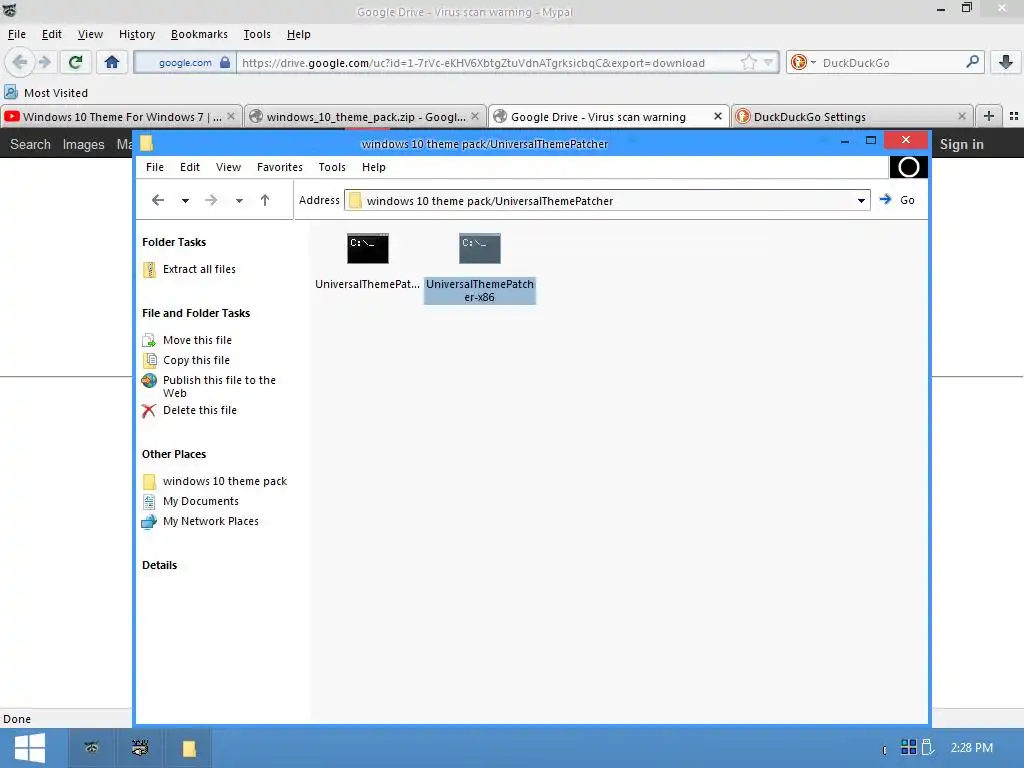Click Copy this file task
This screenshot has width=1024, height=768.
[x=186, y=360]
